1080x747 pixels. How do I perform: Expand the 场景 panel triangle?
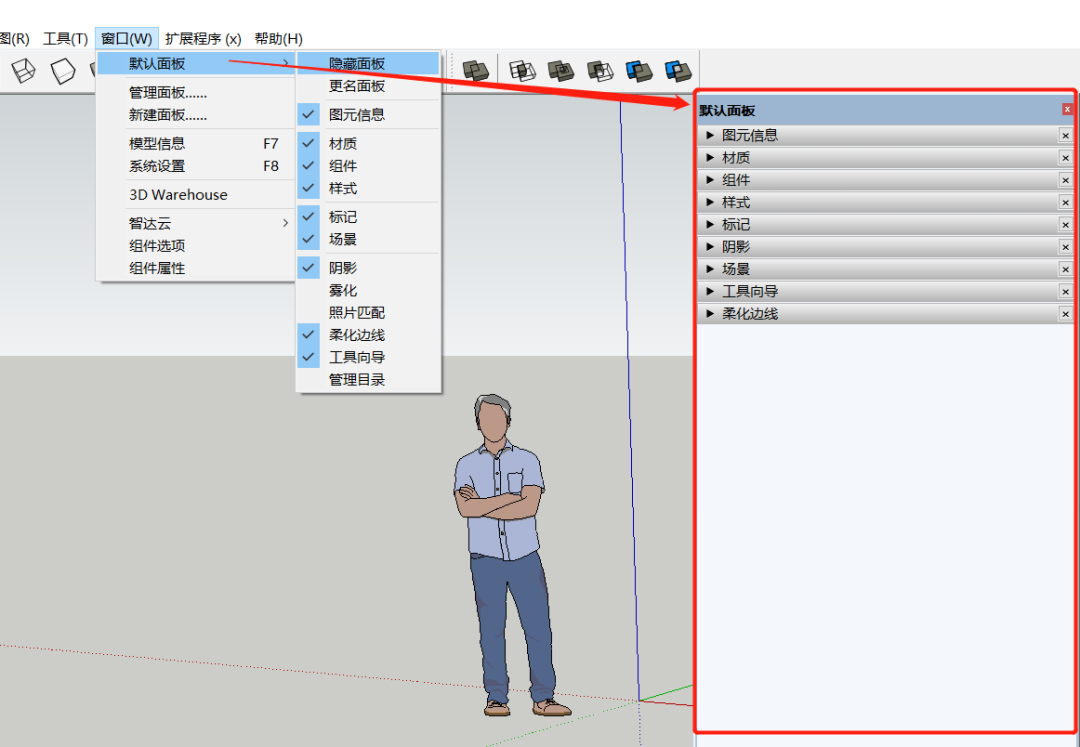click(710, 269)
